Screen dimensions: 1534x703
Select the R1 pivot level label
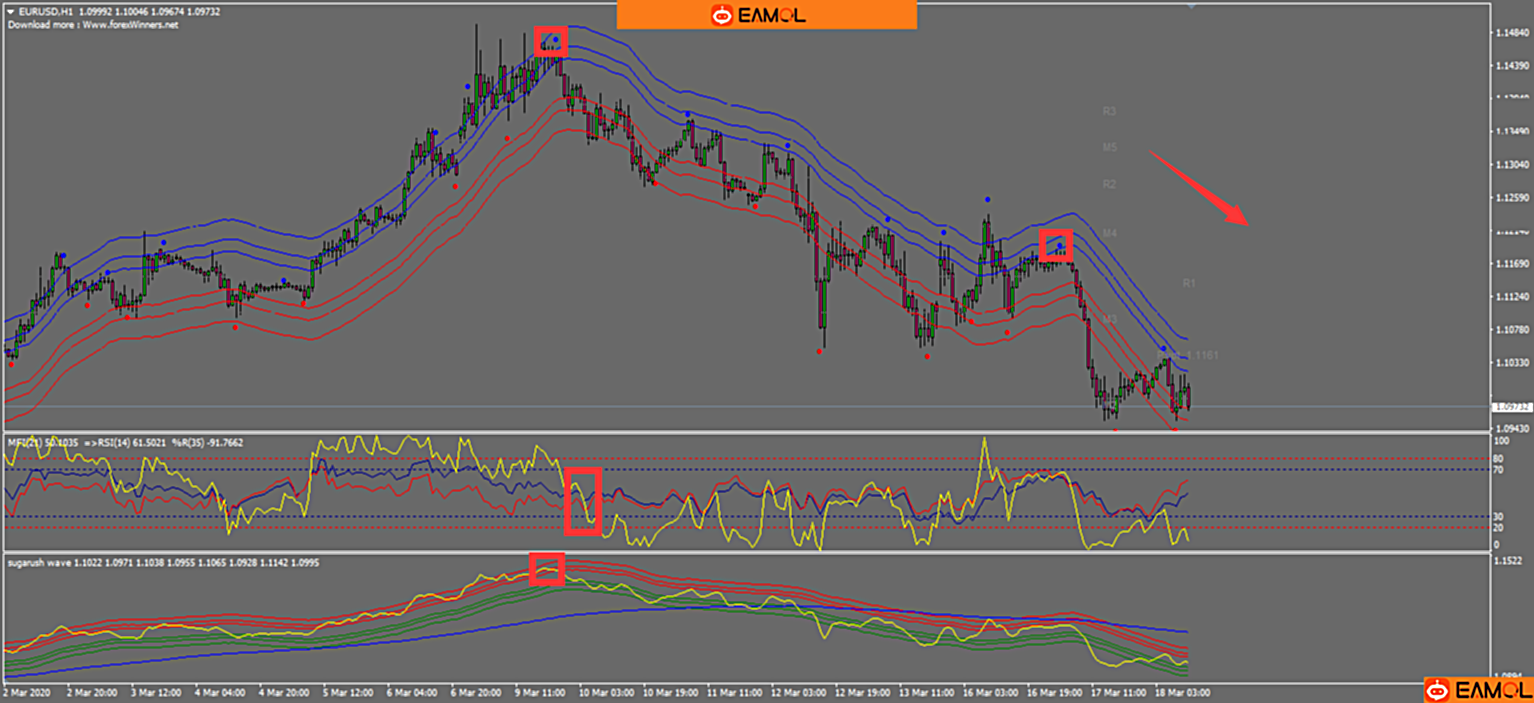click(1189, 284)
